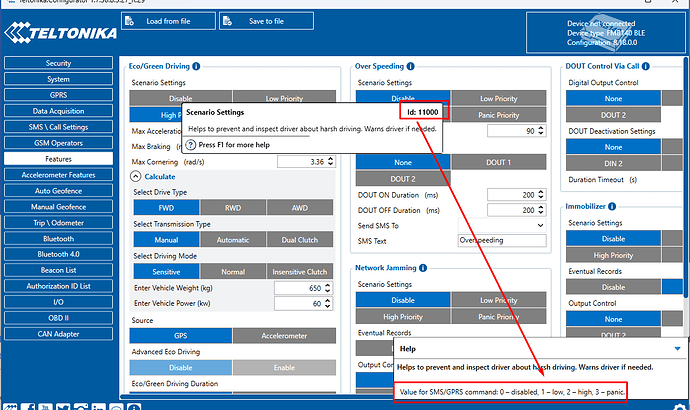Open Network Jamming info icon
Image resolution: width=690 pixels, height=410 pixels.
click(x=423, y=268)
